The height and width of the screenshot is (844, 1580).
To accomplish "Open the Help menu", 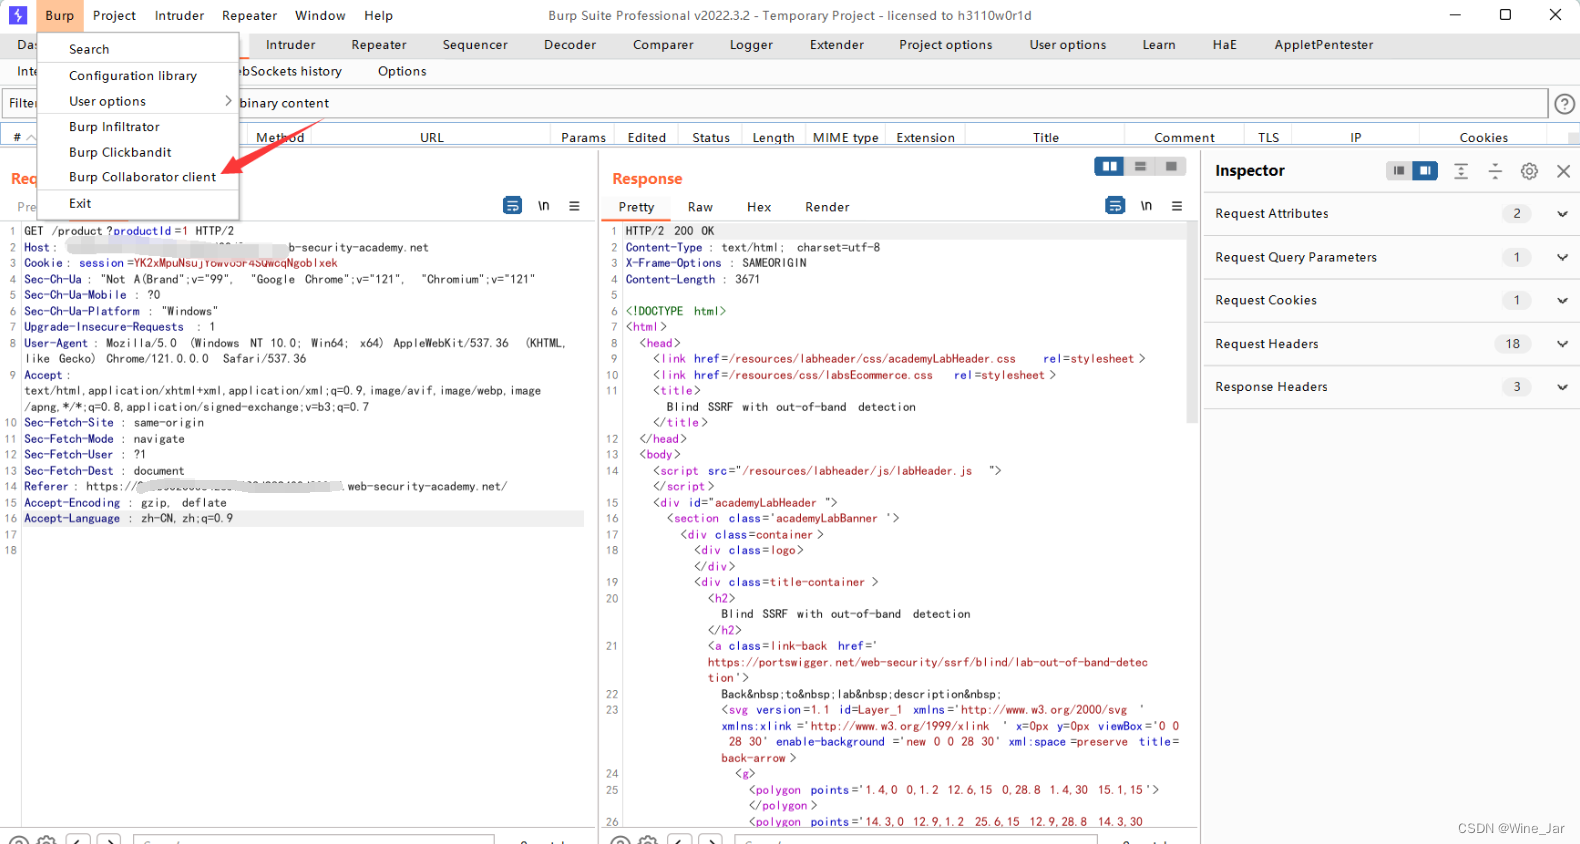I will (x=378, y=15).
